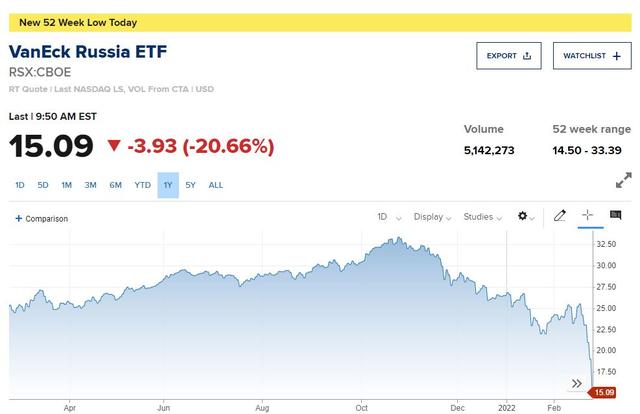Show the ALL time range
The width and height of the screenshot is (640, 414).
pyautogui.click(x=216, y=185)
